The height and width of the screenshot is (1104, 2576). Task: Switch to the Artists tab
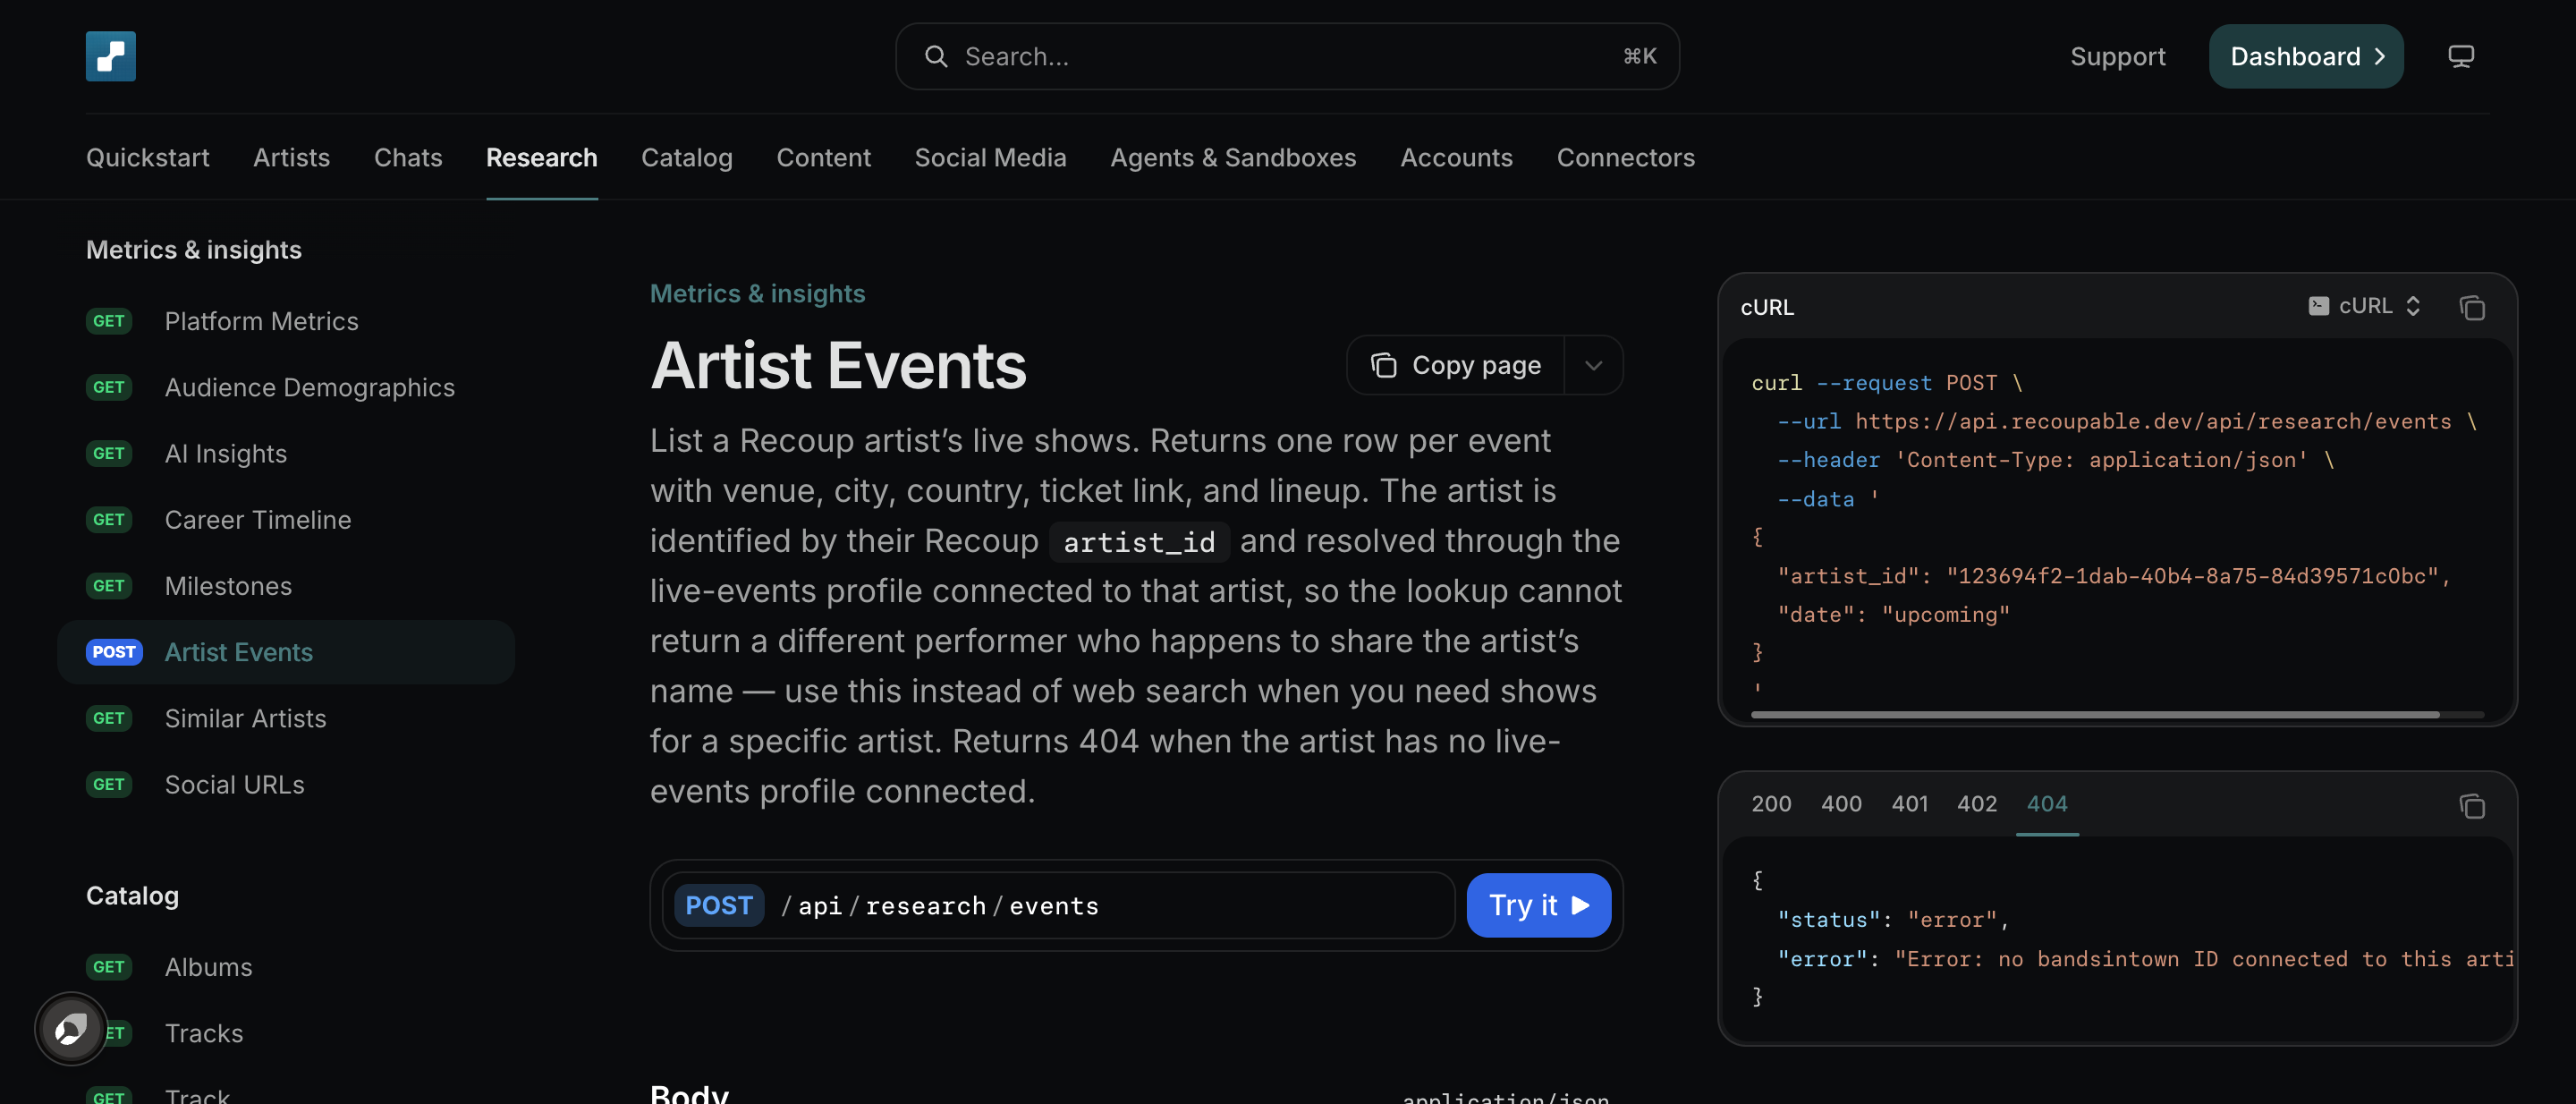click(291, 157)
